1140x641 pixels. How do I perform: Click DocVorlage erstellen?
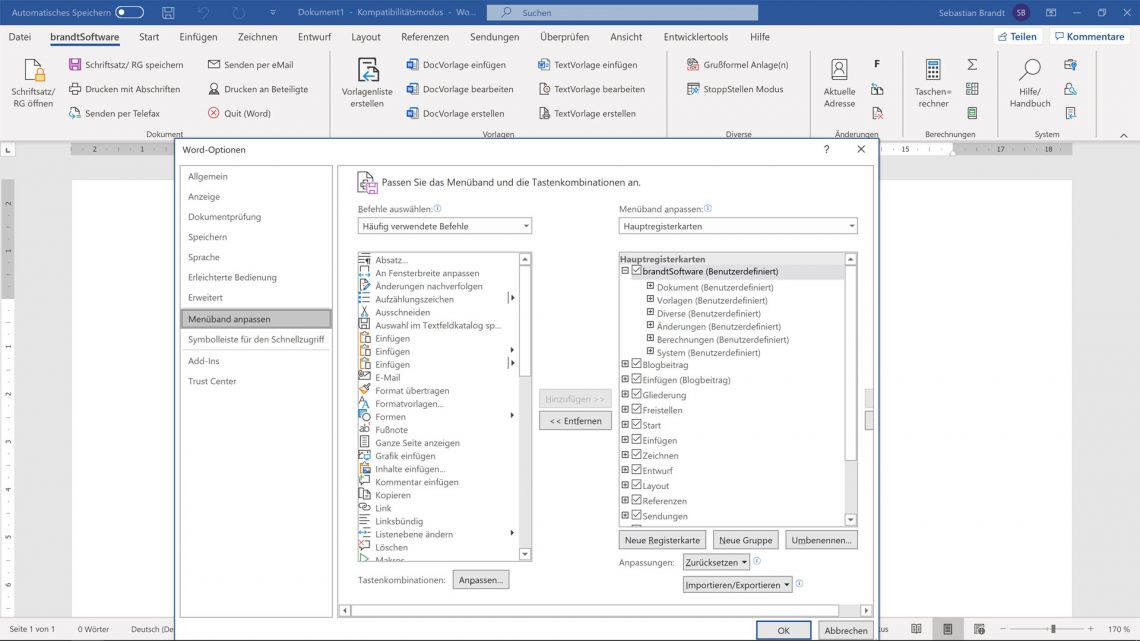tap(455, 113)
